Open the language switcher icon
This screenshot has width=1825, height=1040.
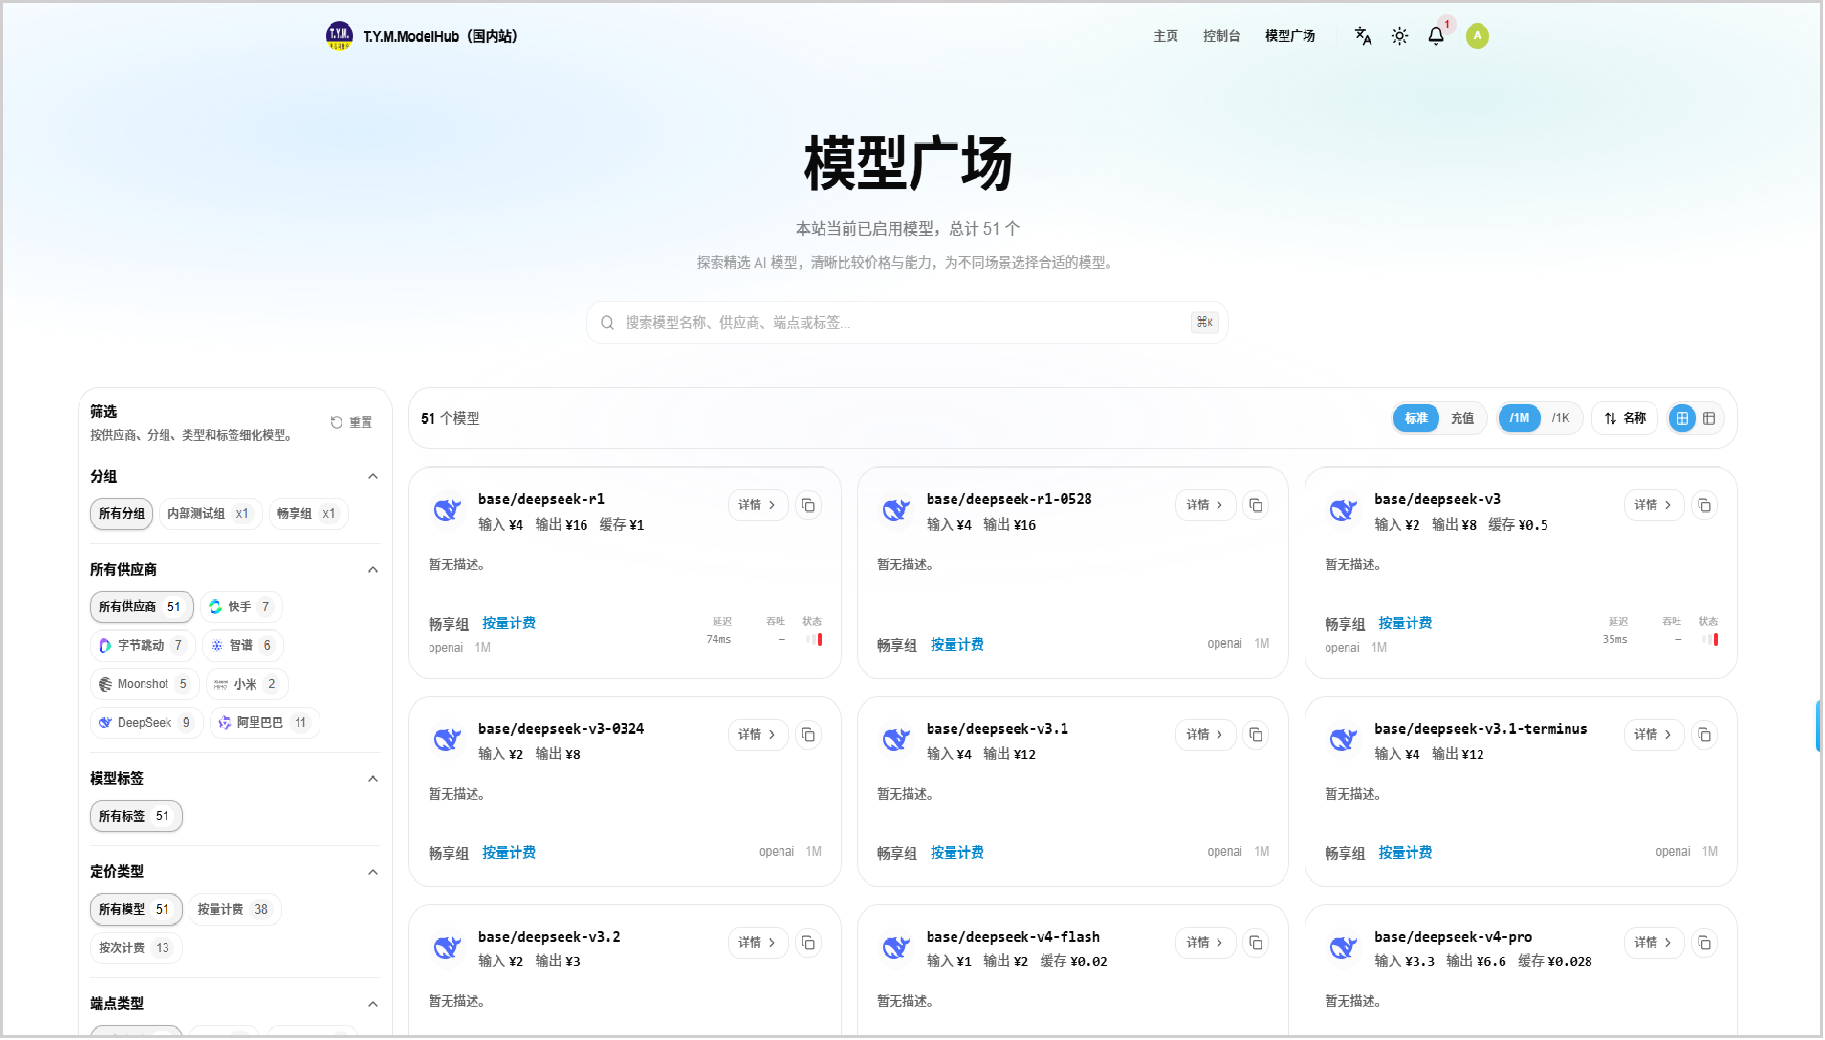(1363, 36)
